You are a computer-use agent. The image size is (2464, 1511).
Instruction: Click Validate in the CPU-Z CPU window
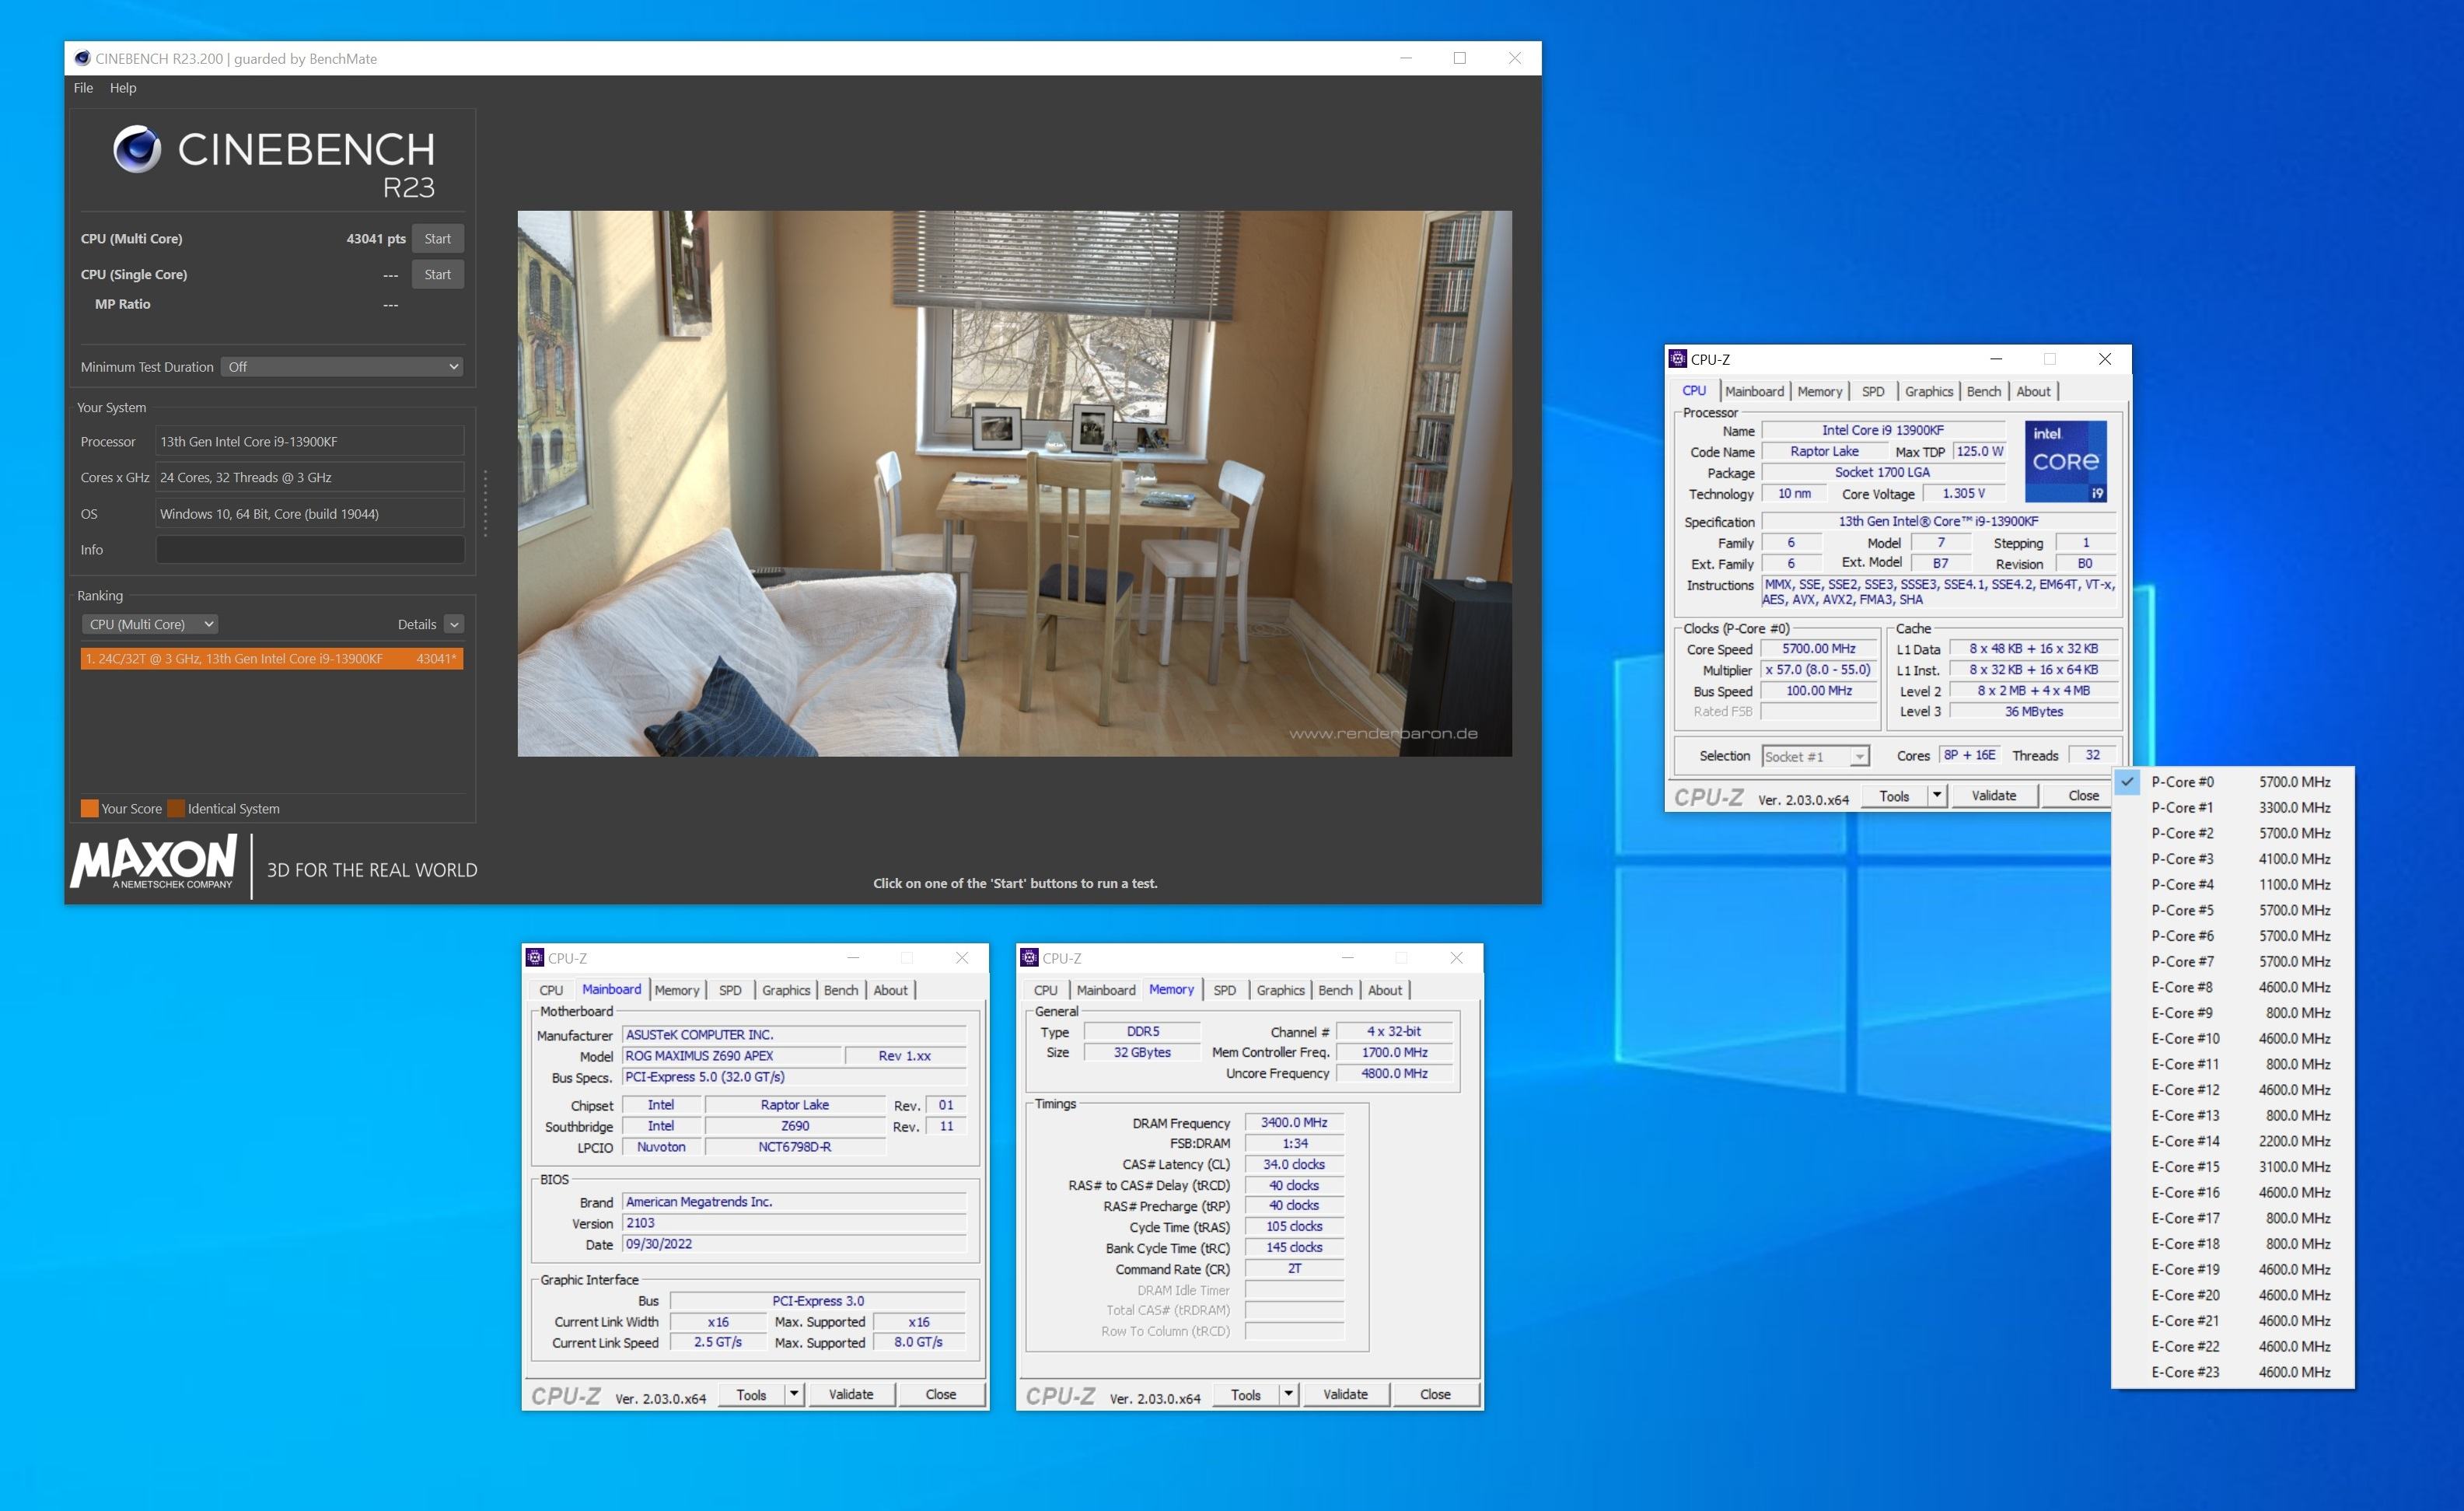(1993, 796)
